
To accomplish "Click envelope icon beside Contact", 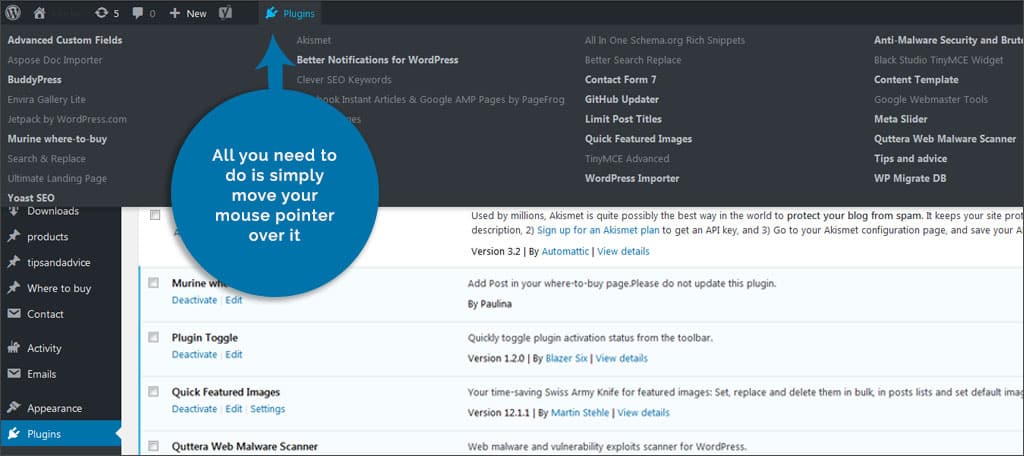I will coord(14,314).
